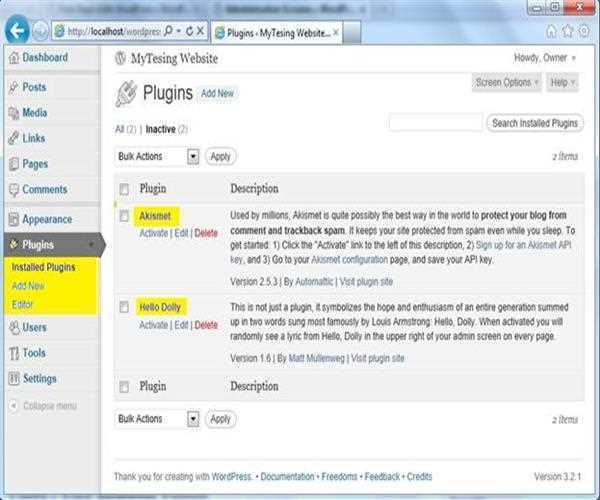
Task: Check the Hello Dolly plugin checkbox
Action: pos(124,307)
